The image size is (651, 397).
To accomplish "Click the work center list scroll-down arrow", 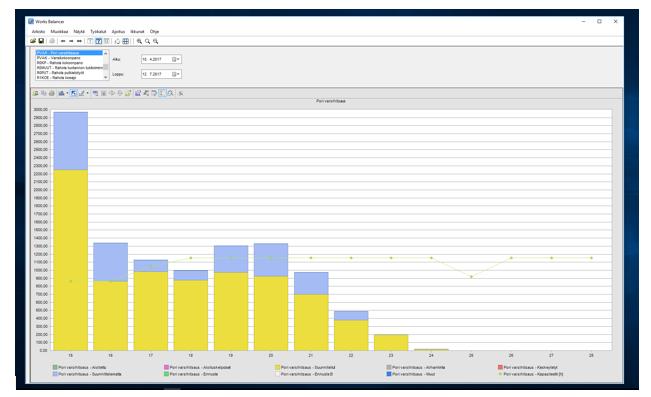I will (105, 77).
